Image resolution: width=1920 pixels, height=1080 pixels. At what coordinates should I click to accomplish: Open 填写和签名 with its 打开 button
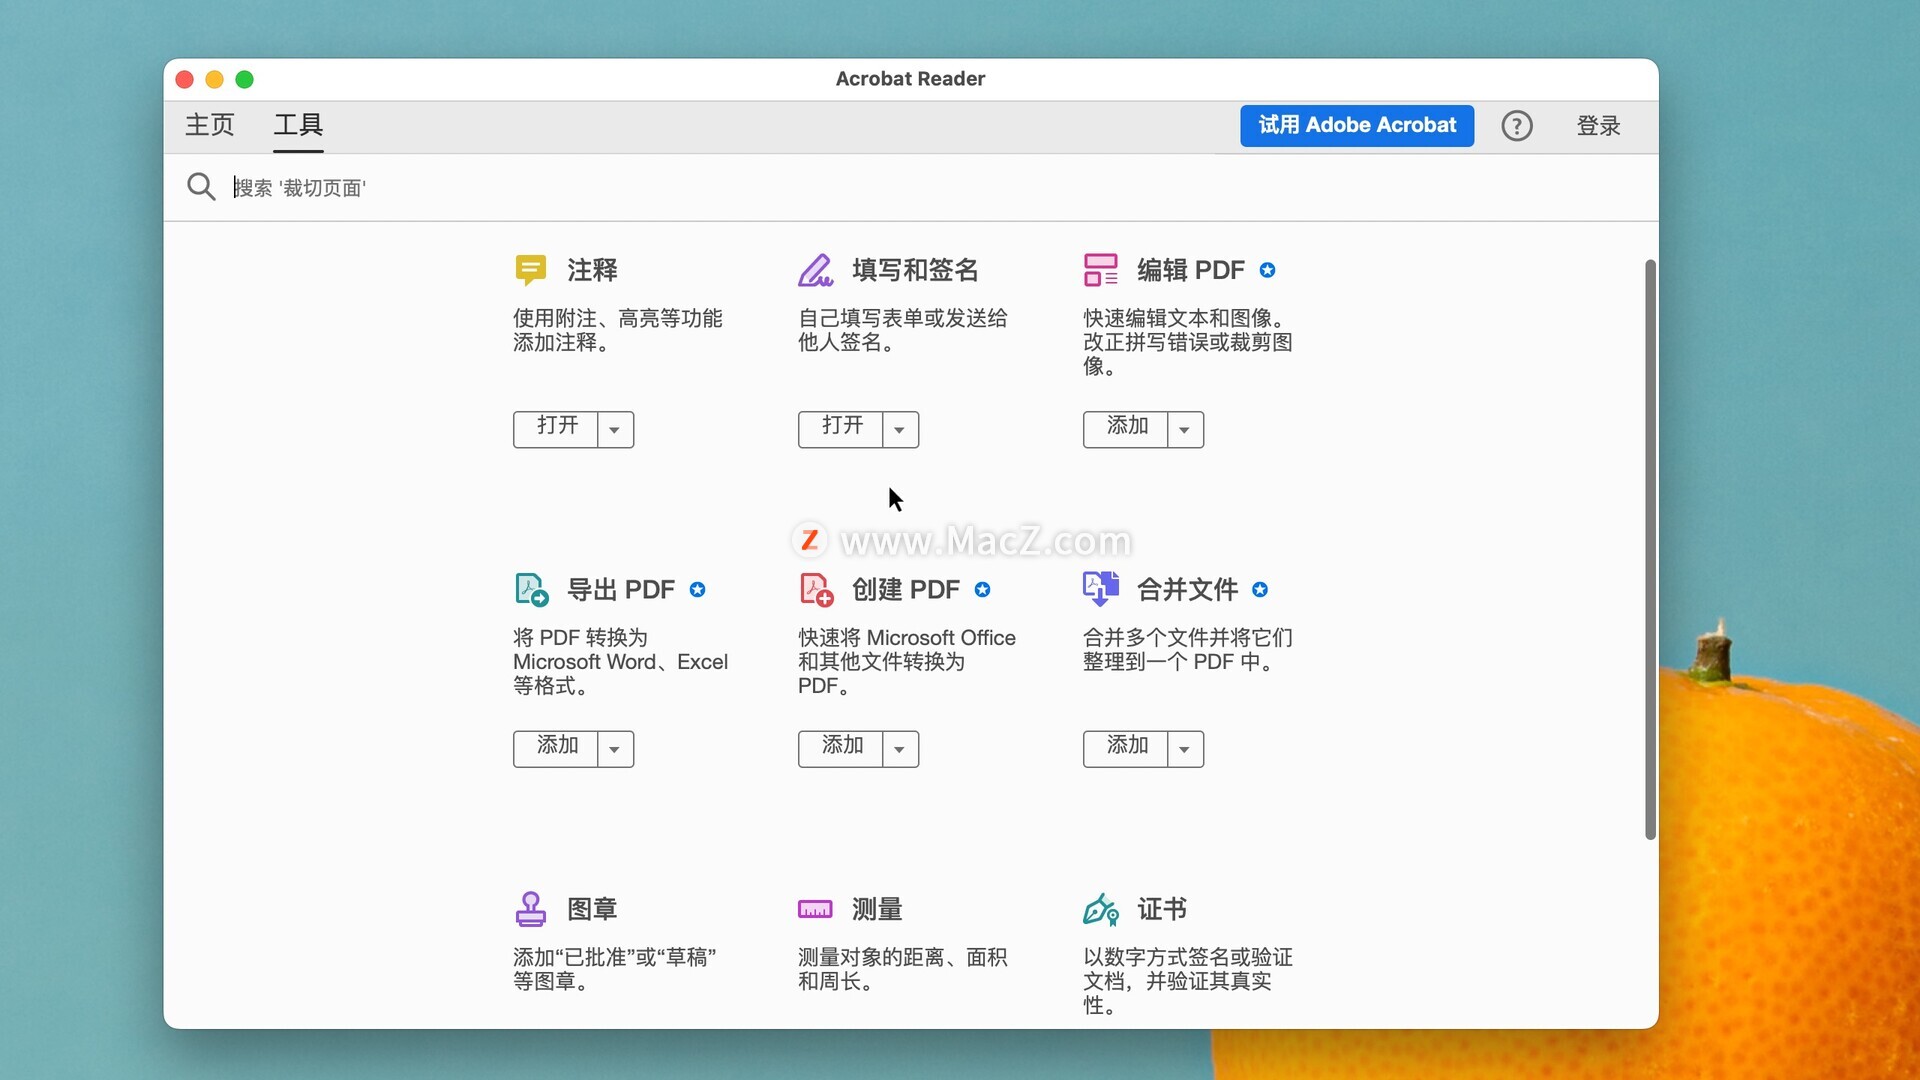pyautogui.click(x=841, y=430)
